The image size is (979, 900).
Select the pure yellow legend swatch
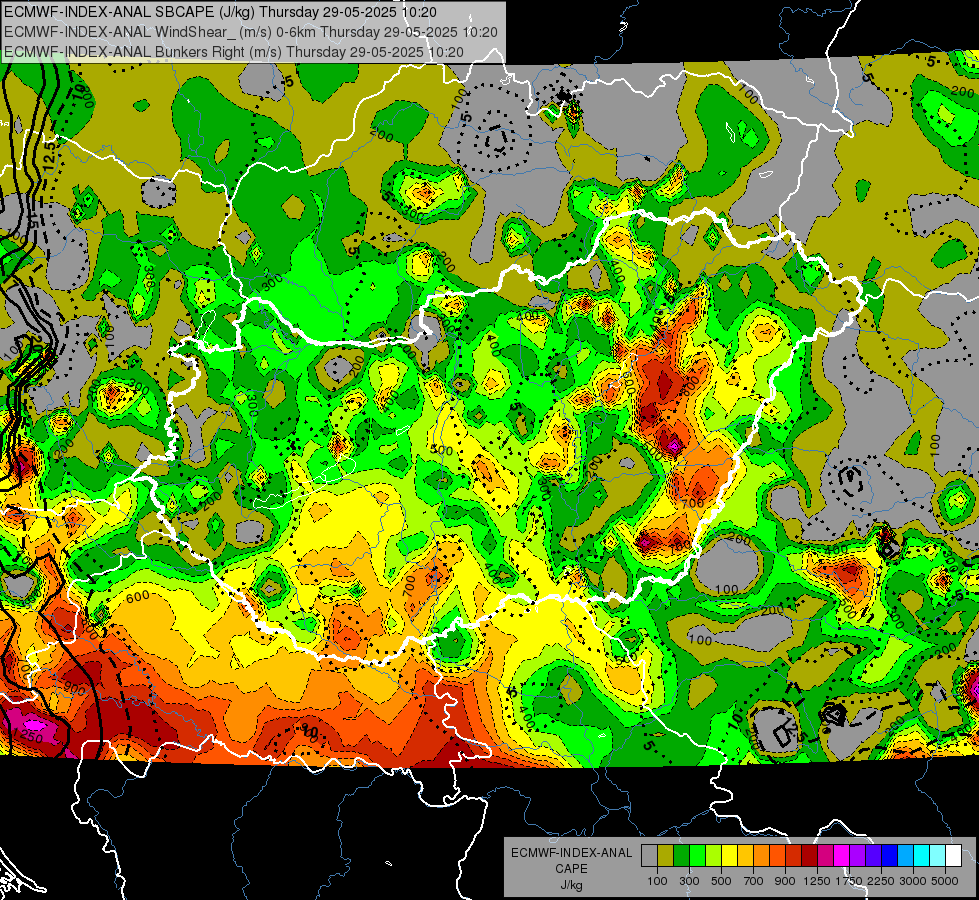[729, 855]
